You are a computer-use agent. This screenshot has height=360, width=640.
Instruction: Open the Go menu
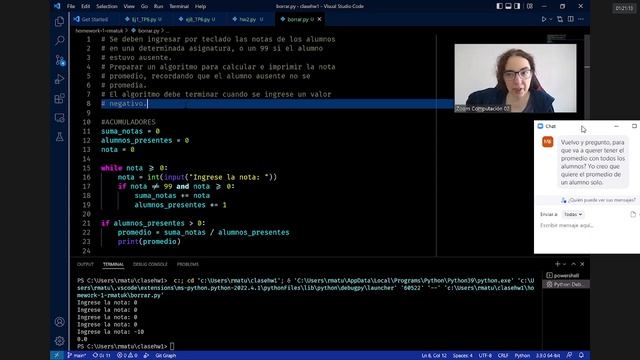coord(144,6)
